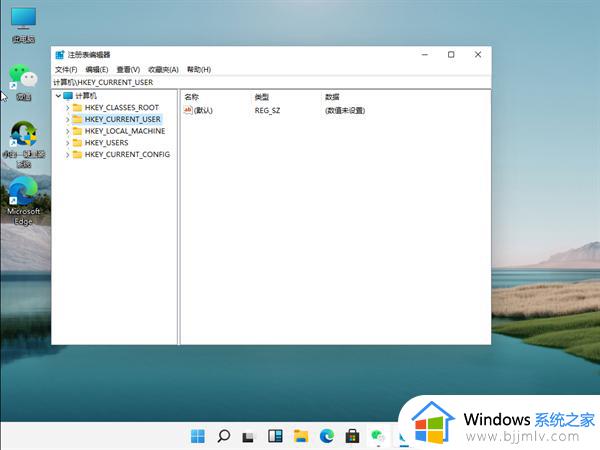
Task: Select the HKEY_USERS tree item
Action: 106,143
